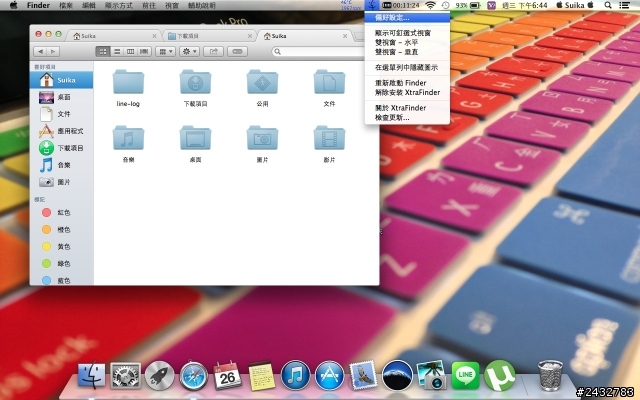Image resolution: width=640 pixels, height=400 pixels.
Task: Filter by the 橙色 tag dot
Action: [x=47, y=229]
